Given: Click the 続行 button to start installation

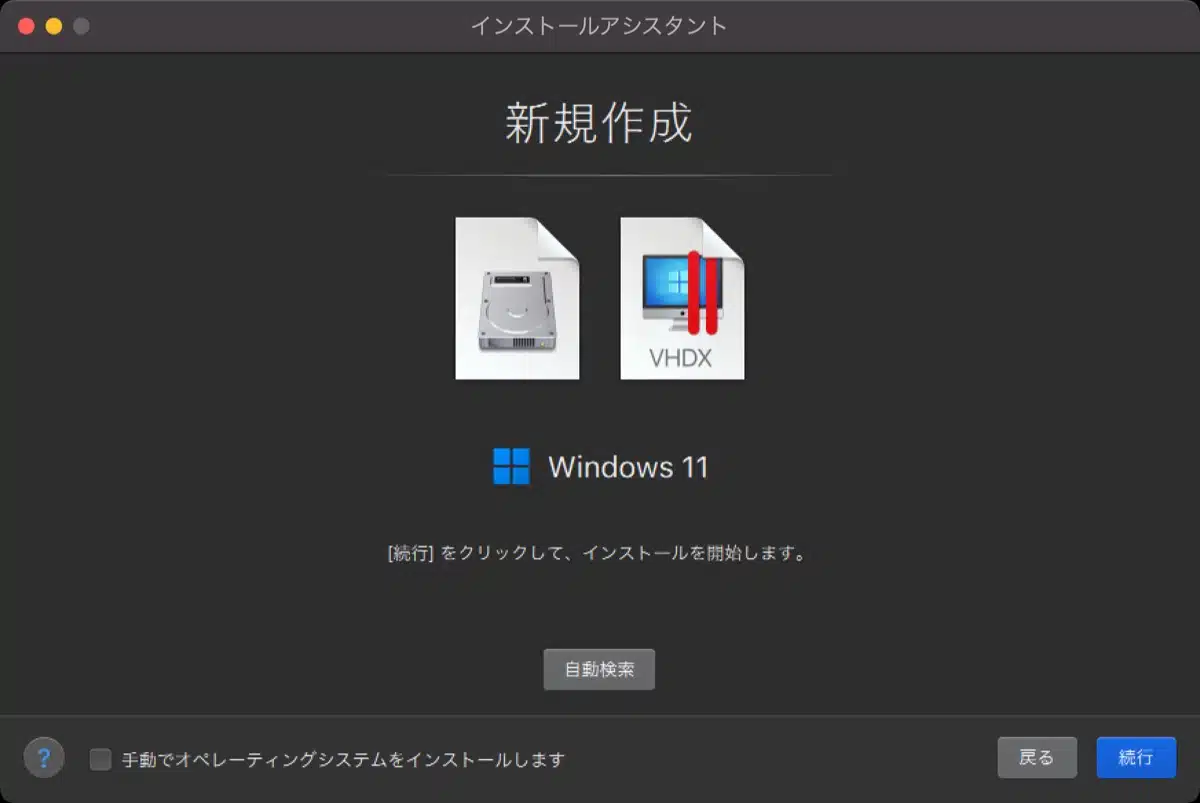Looking at the screenshot, I should (1136, 757).
